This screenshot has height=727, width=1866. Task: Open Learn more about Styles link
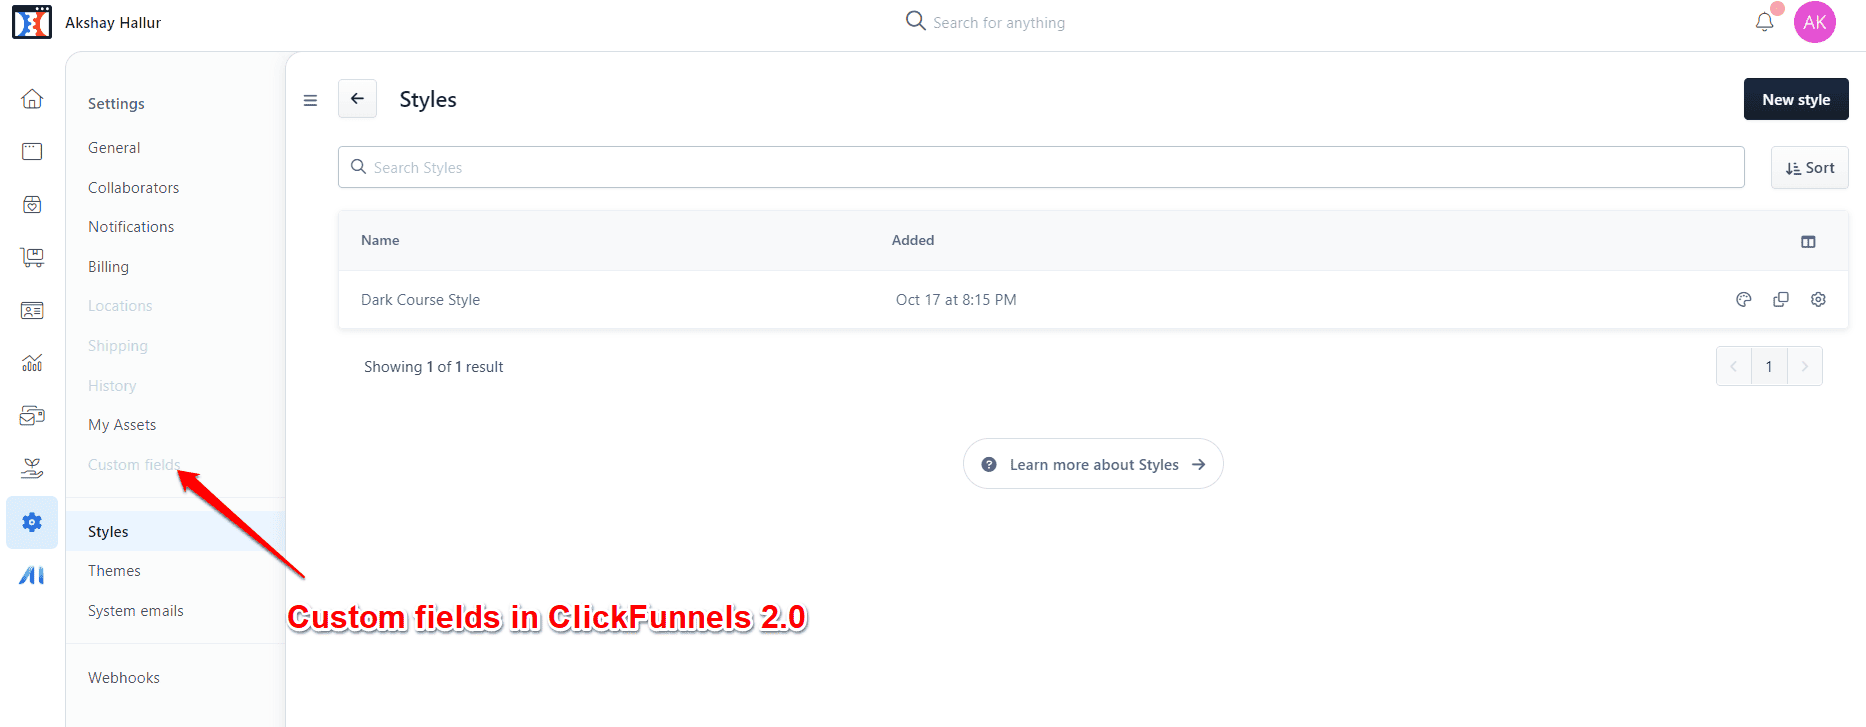click(x=1093, y=464)
